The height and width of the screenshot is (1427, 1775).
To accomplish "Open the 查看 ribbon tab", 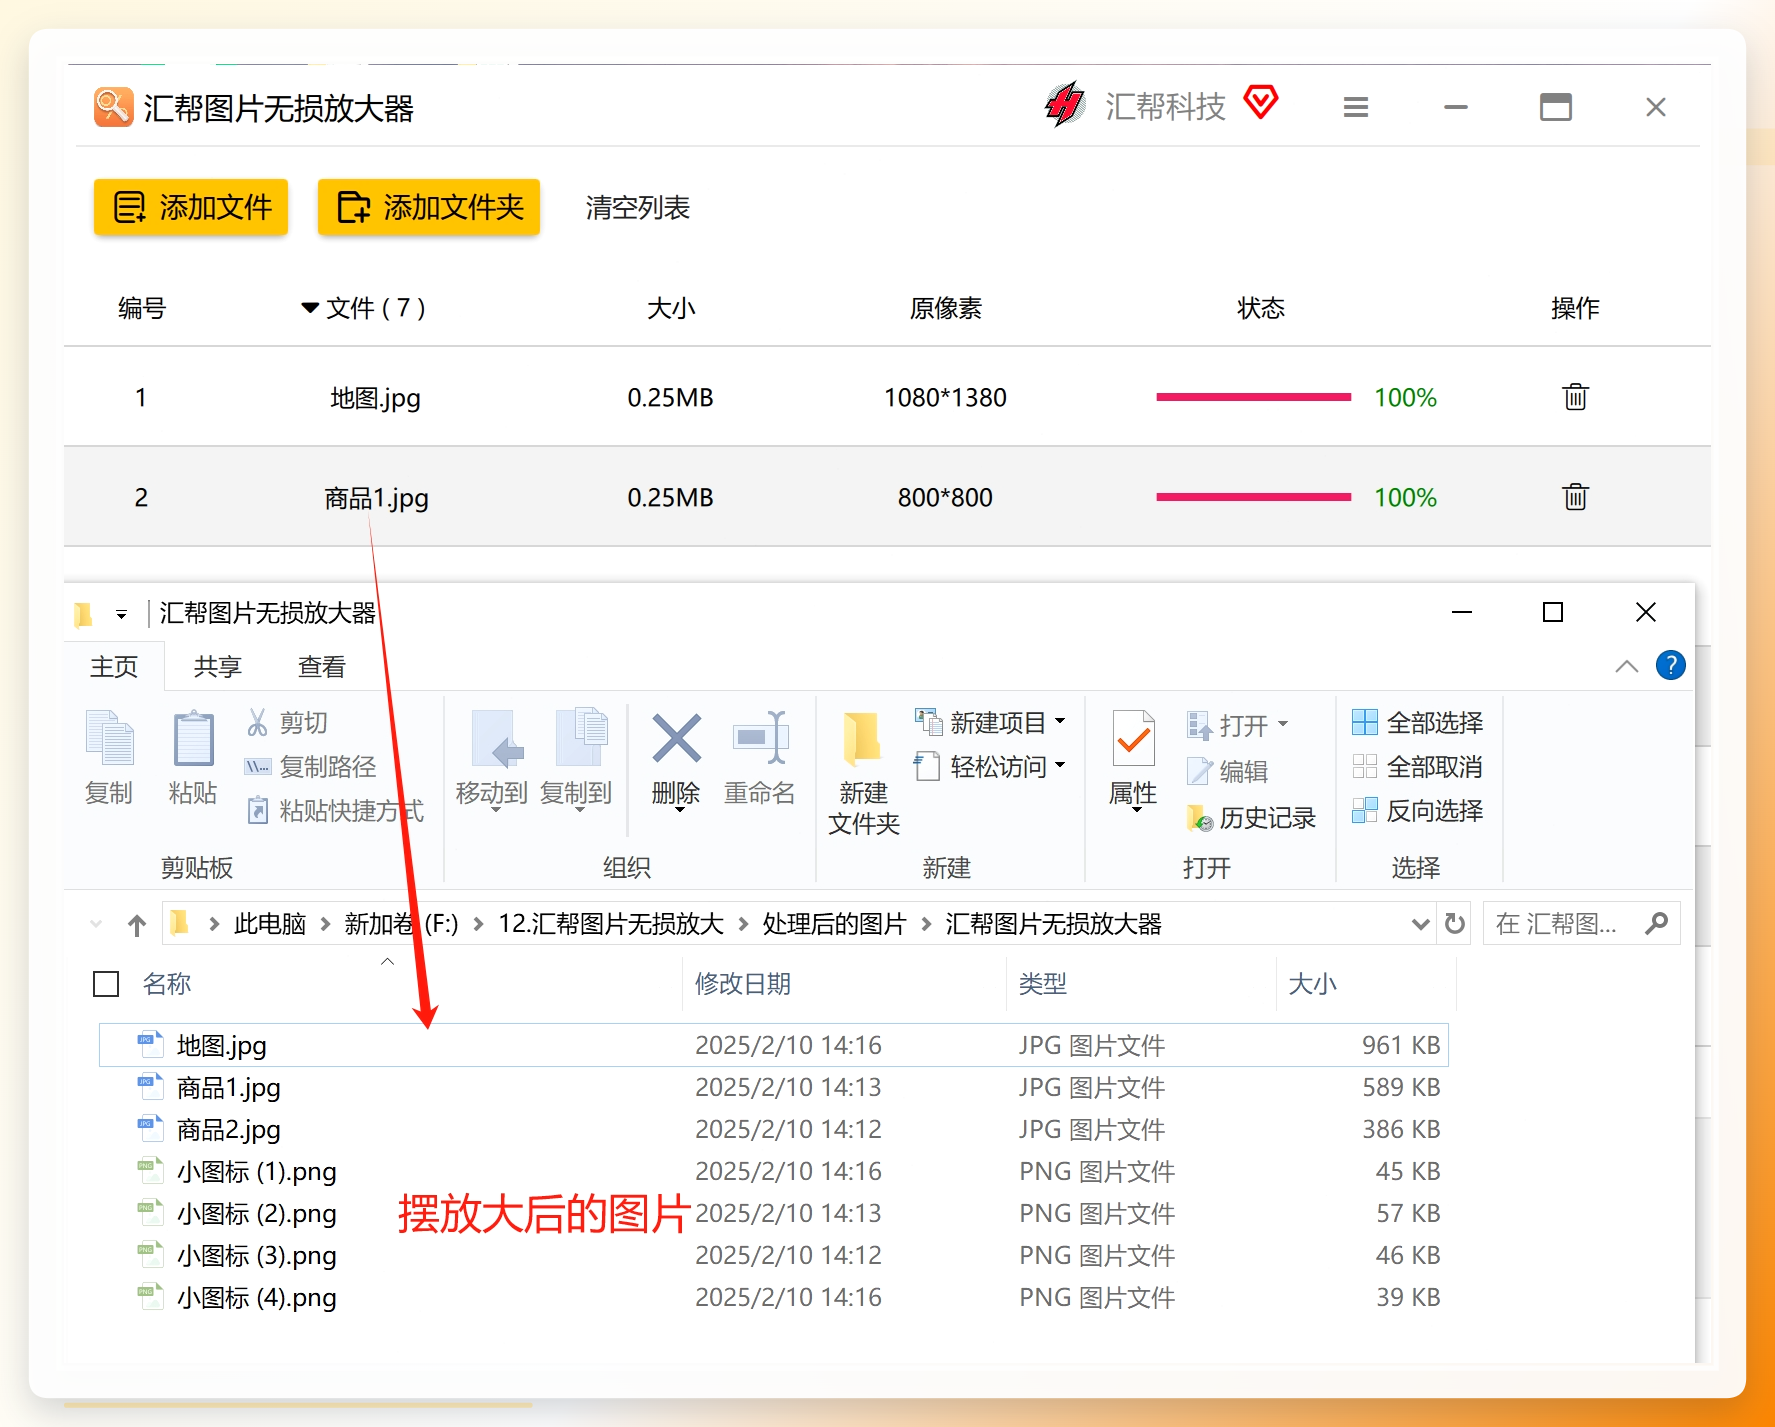I will [322, 667].
